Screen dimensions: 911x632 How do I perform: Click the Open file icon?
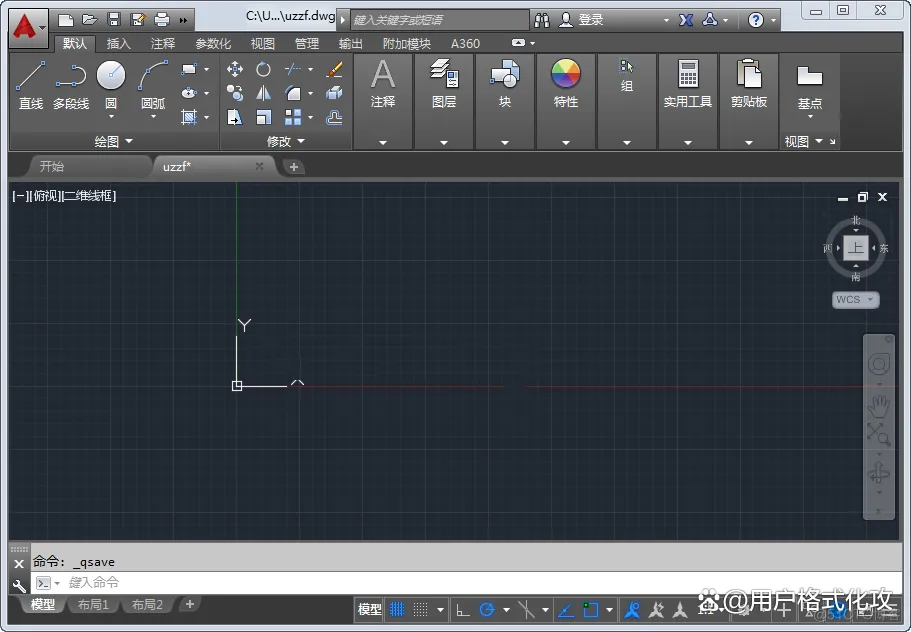[x=89, y=20]
